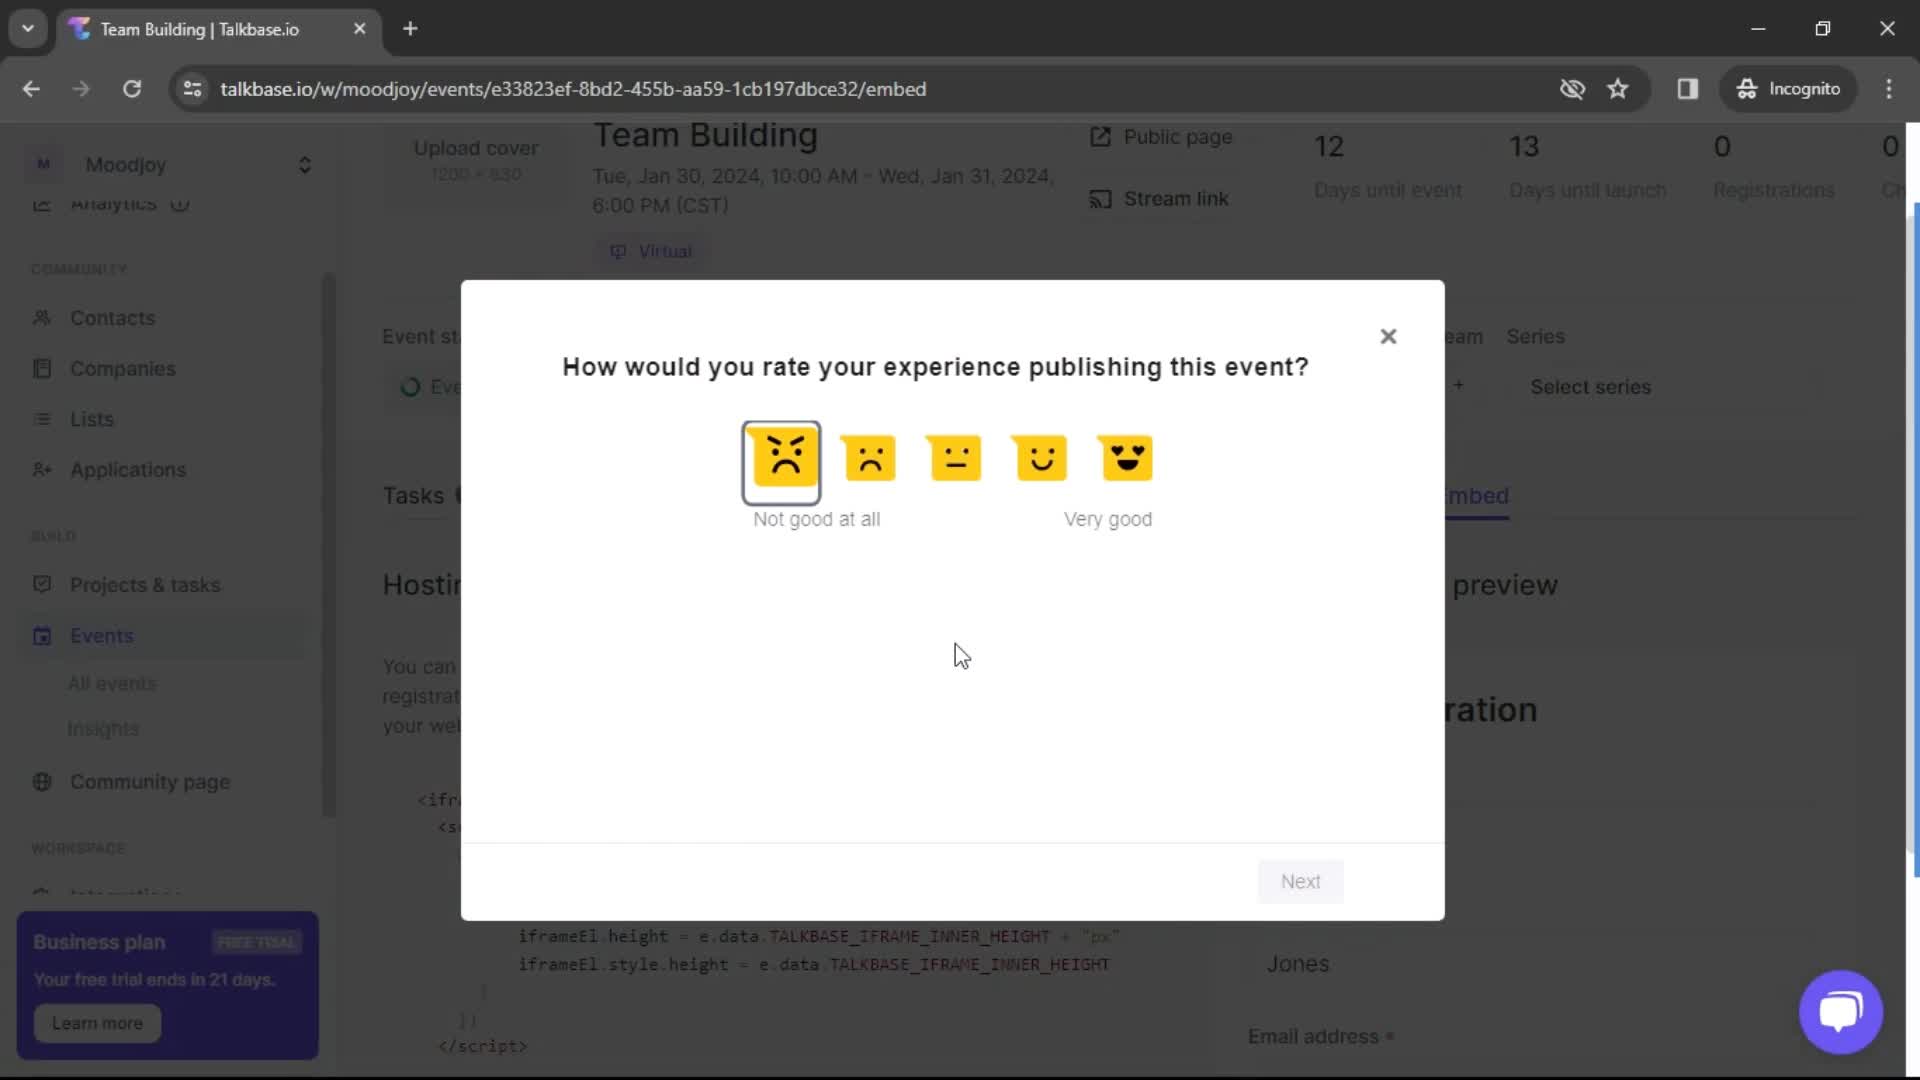Select the happy face rating emoji
The image size is (1920, 1080).
point(1040,458)
